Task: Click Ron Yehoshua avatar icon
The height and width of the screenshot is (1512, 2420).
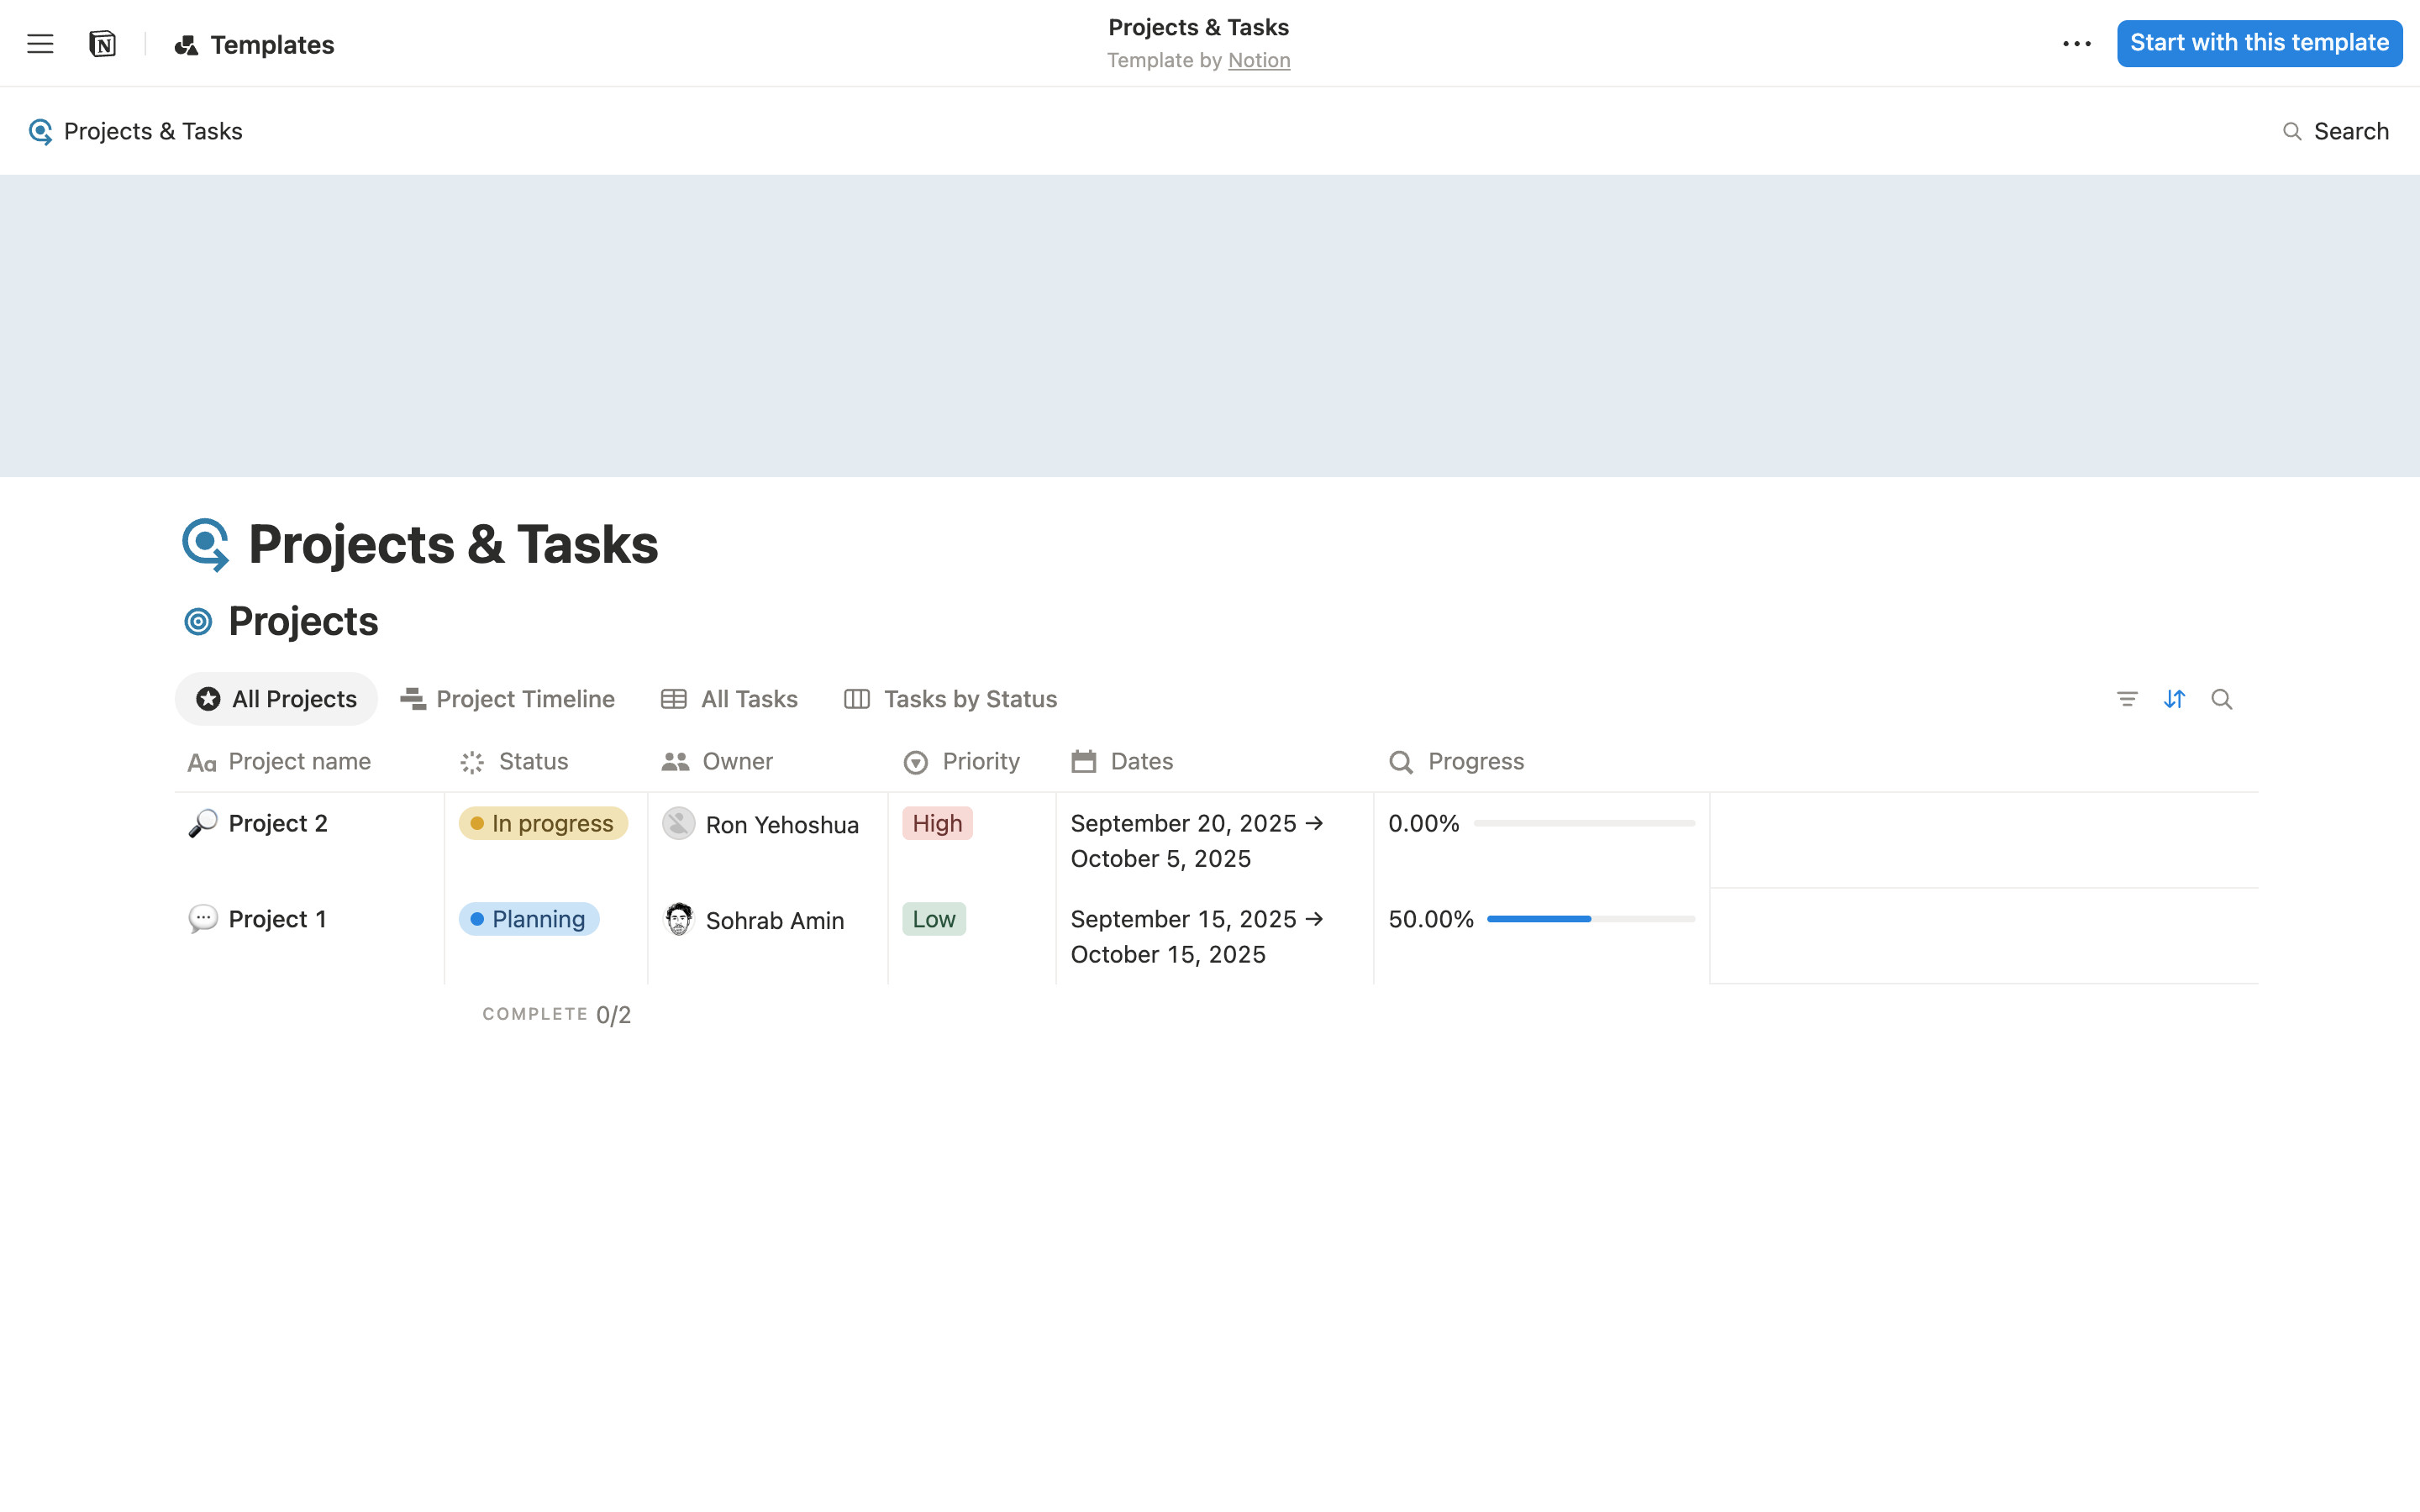Action: pyautogui.click(x=679, y=824)
